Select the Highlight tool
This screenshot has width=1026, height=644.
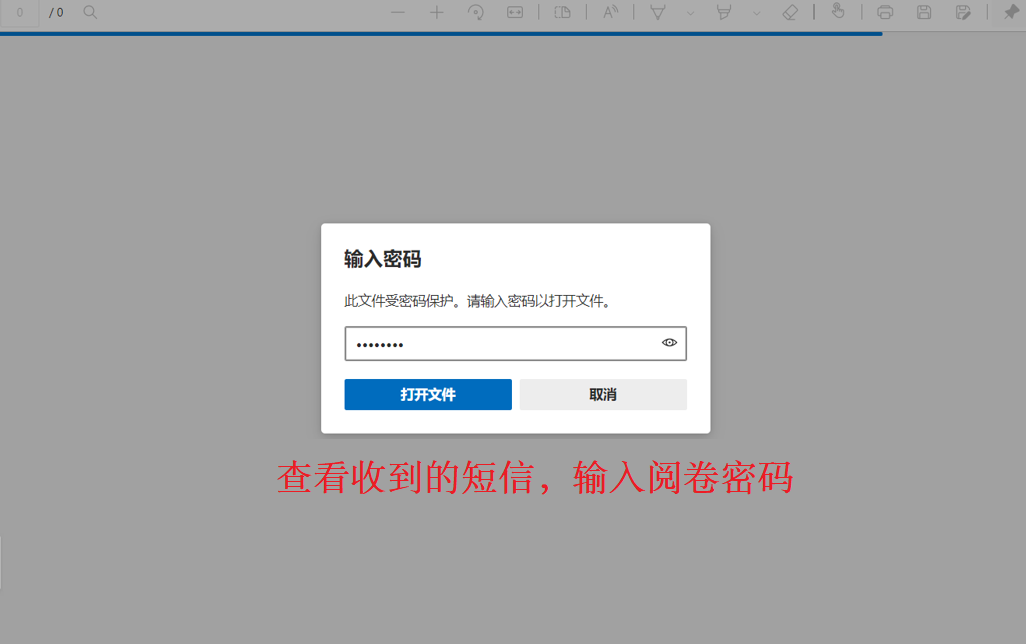pos(724,12)
